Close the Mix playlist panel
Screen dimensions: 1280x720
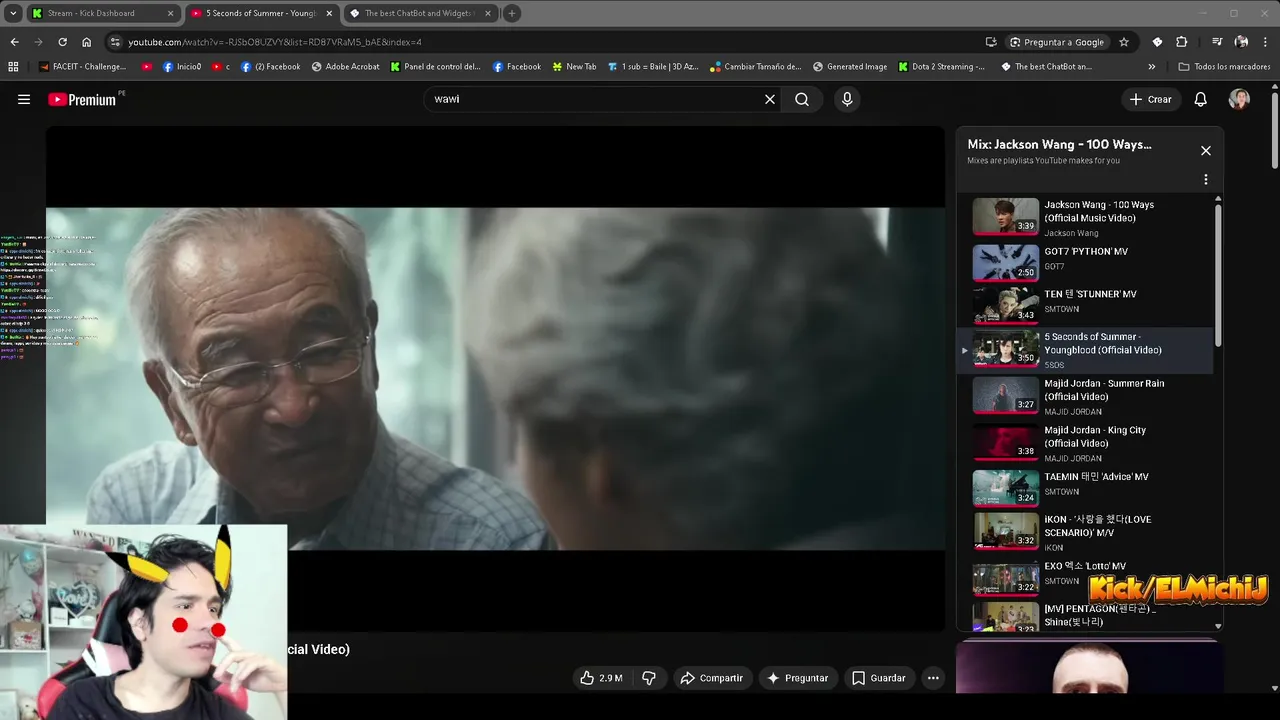(x=1206, y=150)
